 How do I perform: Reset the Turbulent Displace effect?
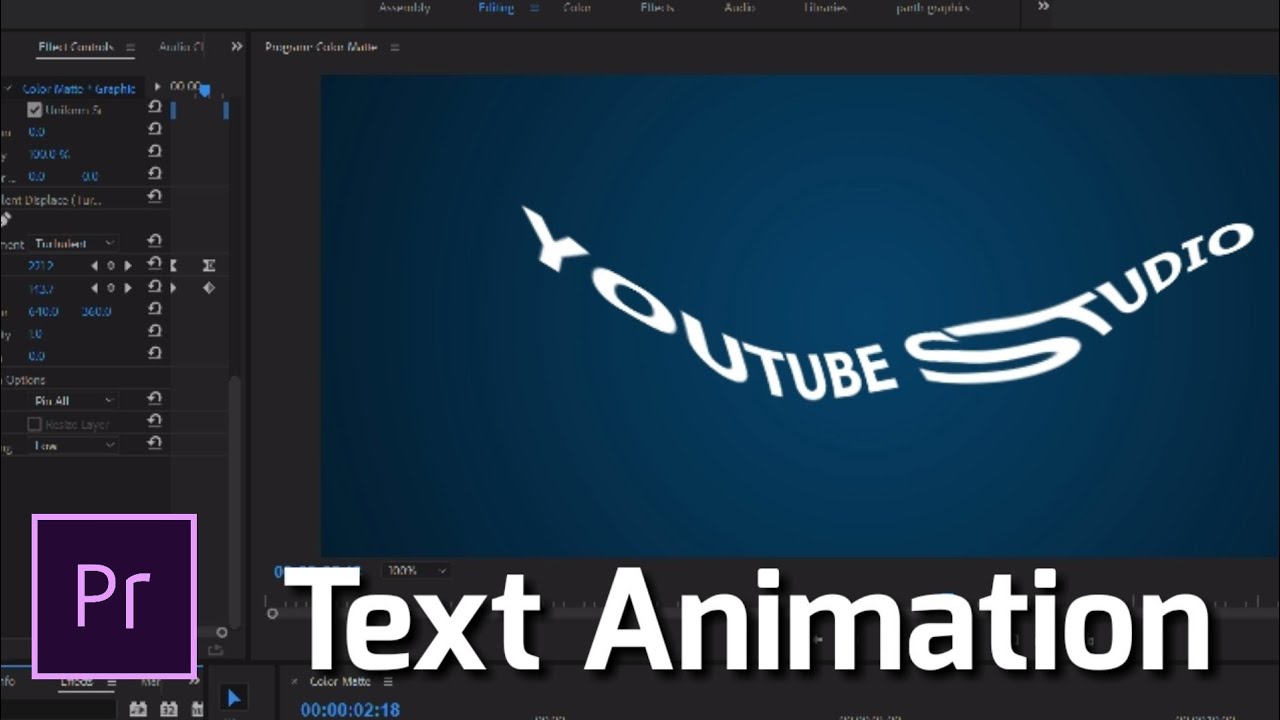click(155, 197)
